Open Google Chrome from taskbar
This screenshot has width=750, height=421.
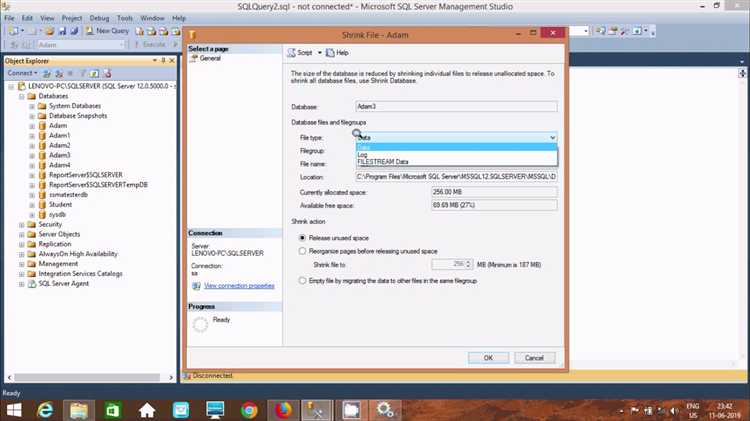click(x=249, y=410)
